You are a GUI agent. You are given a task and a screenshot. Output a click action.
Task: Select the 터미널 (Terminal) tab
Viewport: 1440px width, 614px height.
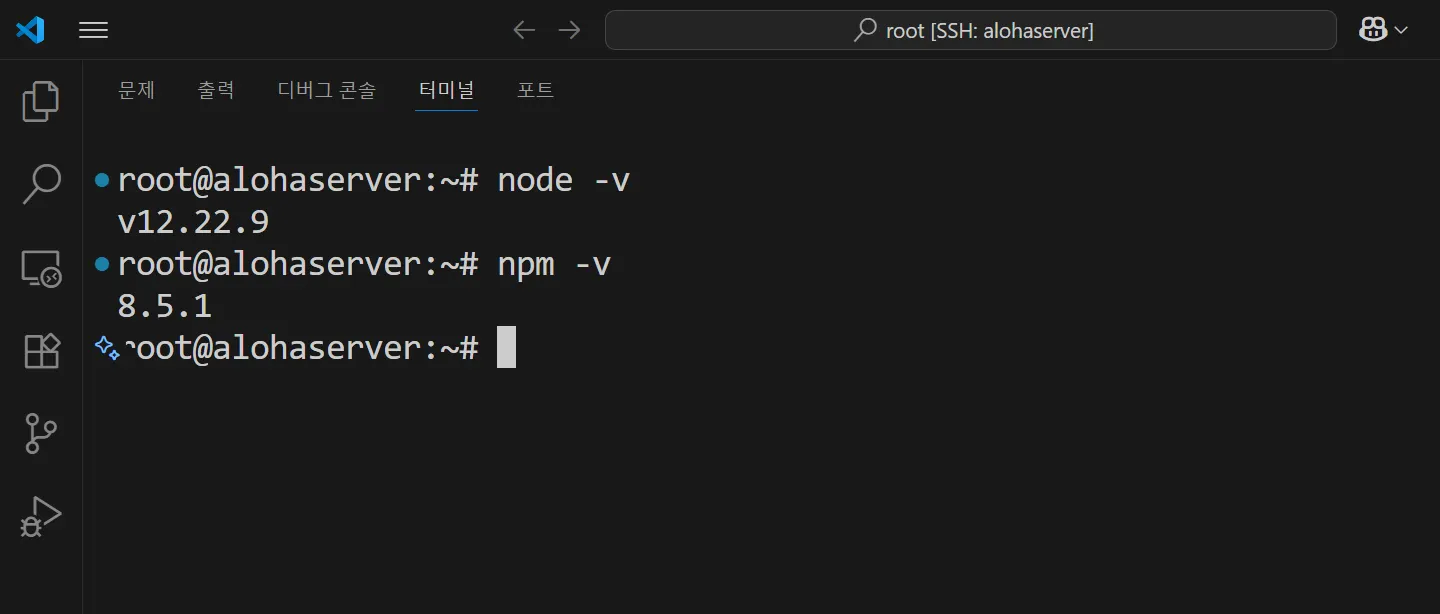tap(446, 90)
